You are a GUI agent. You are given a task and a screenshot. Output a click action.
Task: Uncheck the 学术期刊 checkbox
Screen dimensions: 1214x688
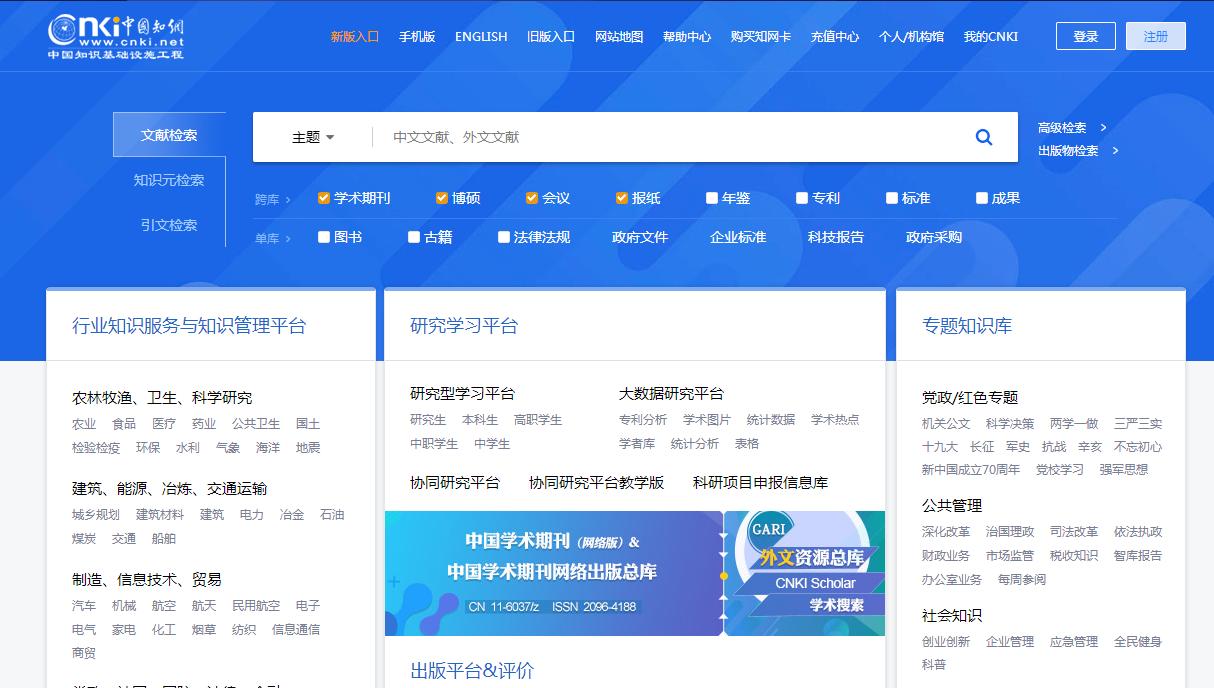coord(324,198)
